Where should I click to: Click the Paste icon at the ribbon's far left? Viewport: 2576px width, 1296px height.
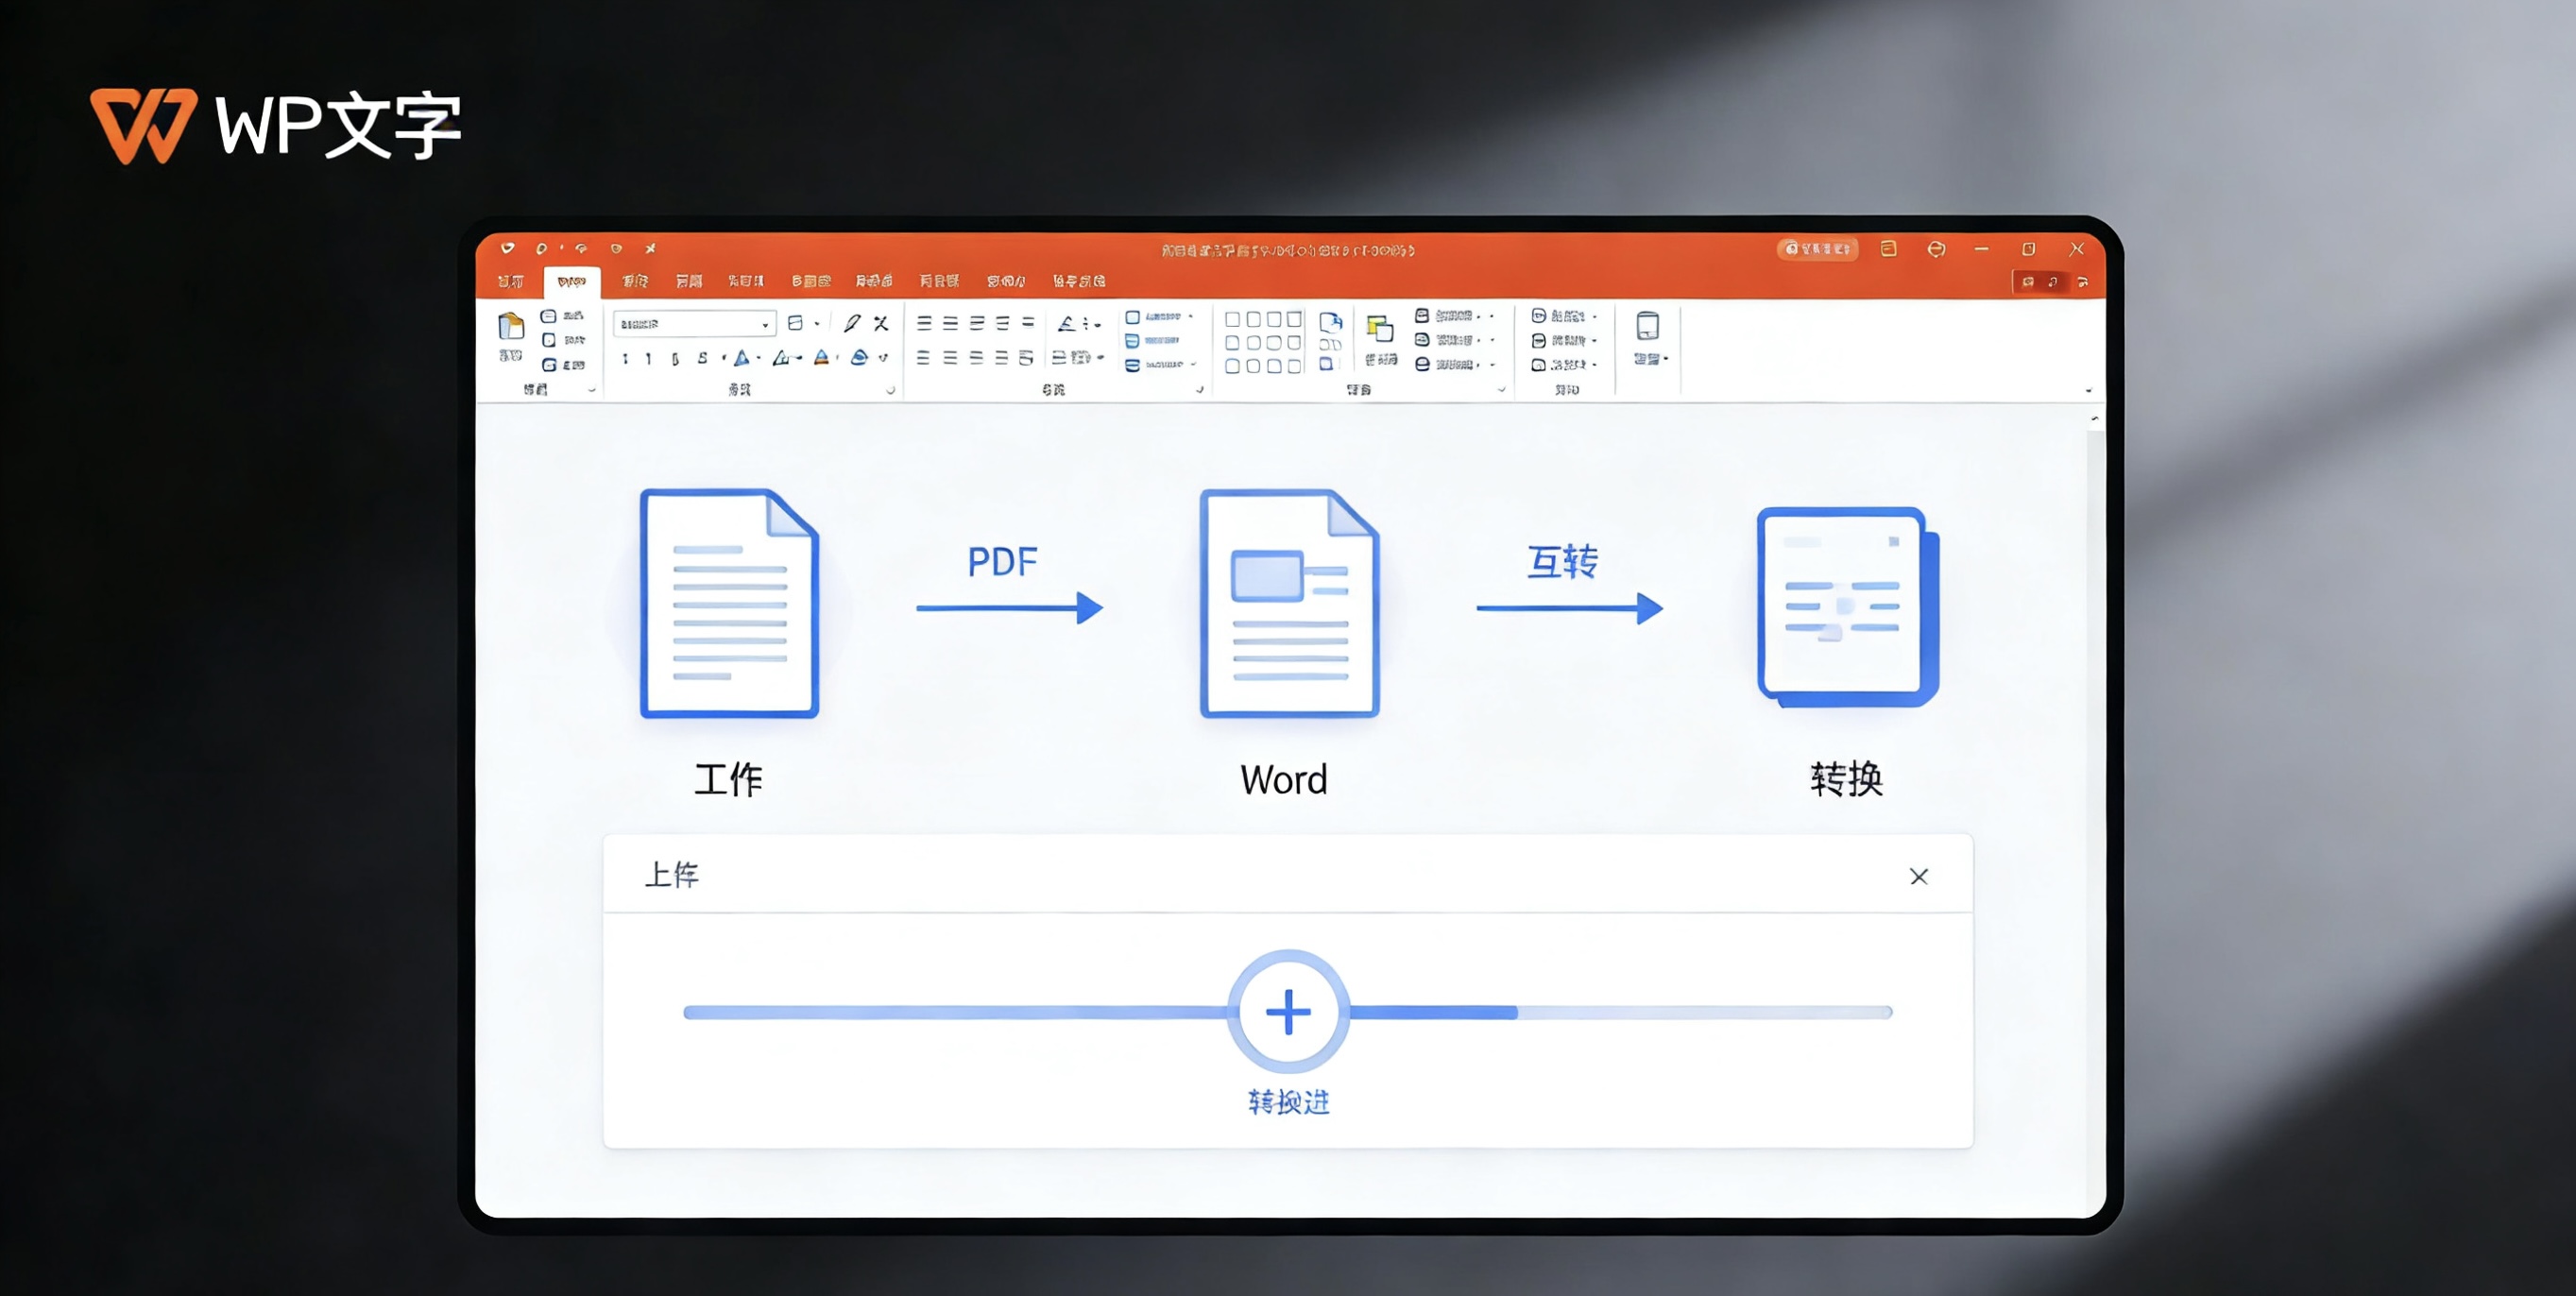tap(512, 327)
